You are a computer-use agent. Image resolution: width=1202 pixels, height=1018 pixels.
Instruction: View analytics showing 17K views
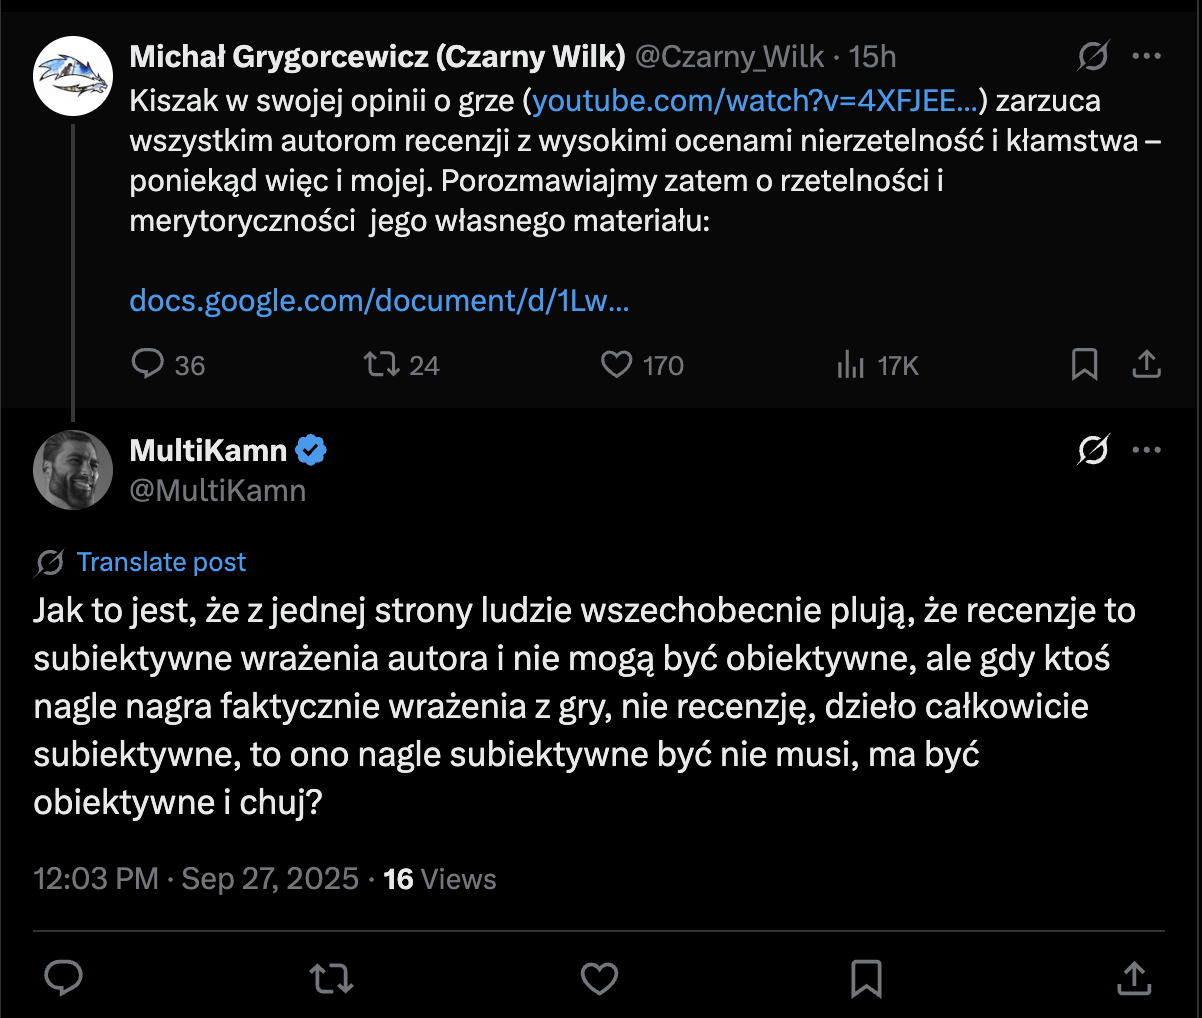(x=851, y=365)
